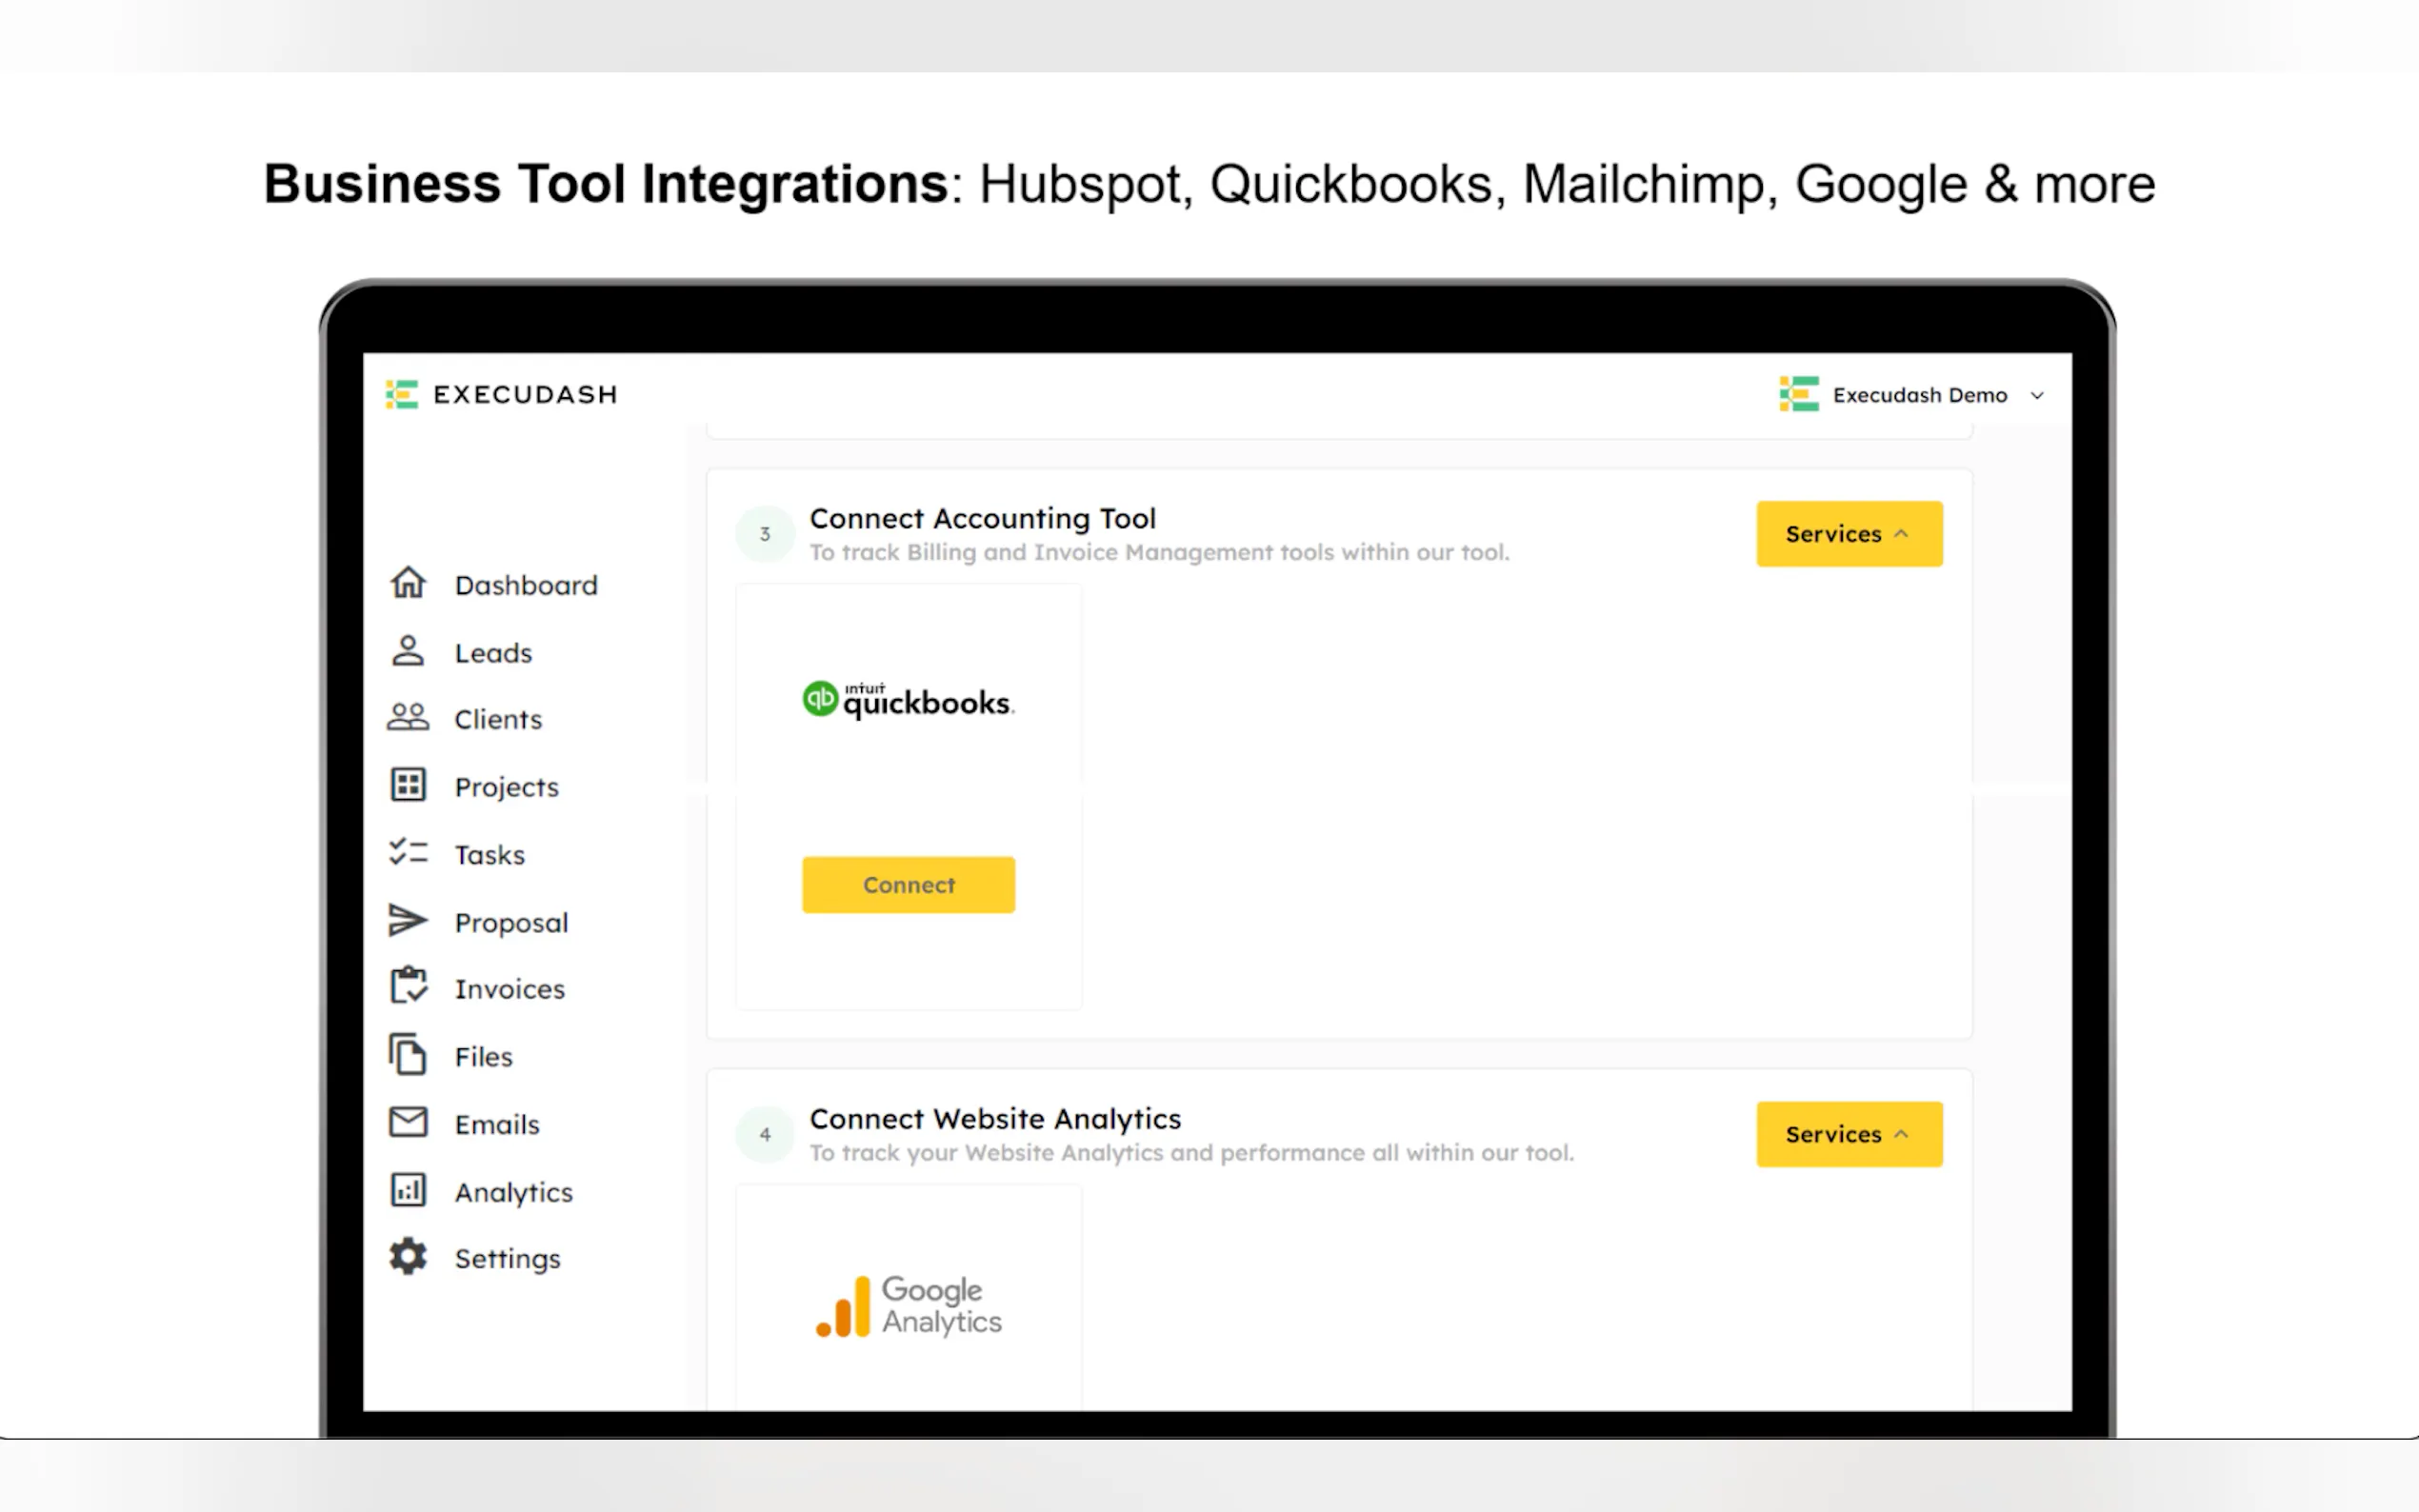Click the Settings gear icon
The height and width of the screenshot is (1512, 2419).
pyautogui.click(x=407, y=1257)
